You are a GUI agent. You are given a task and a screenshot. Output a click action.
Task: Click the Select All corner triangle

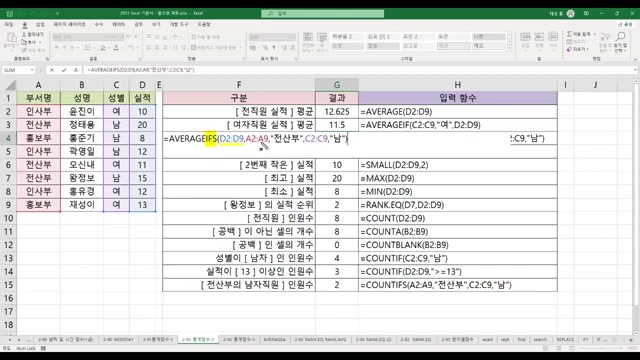coord(11,85)
